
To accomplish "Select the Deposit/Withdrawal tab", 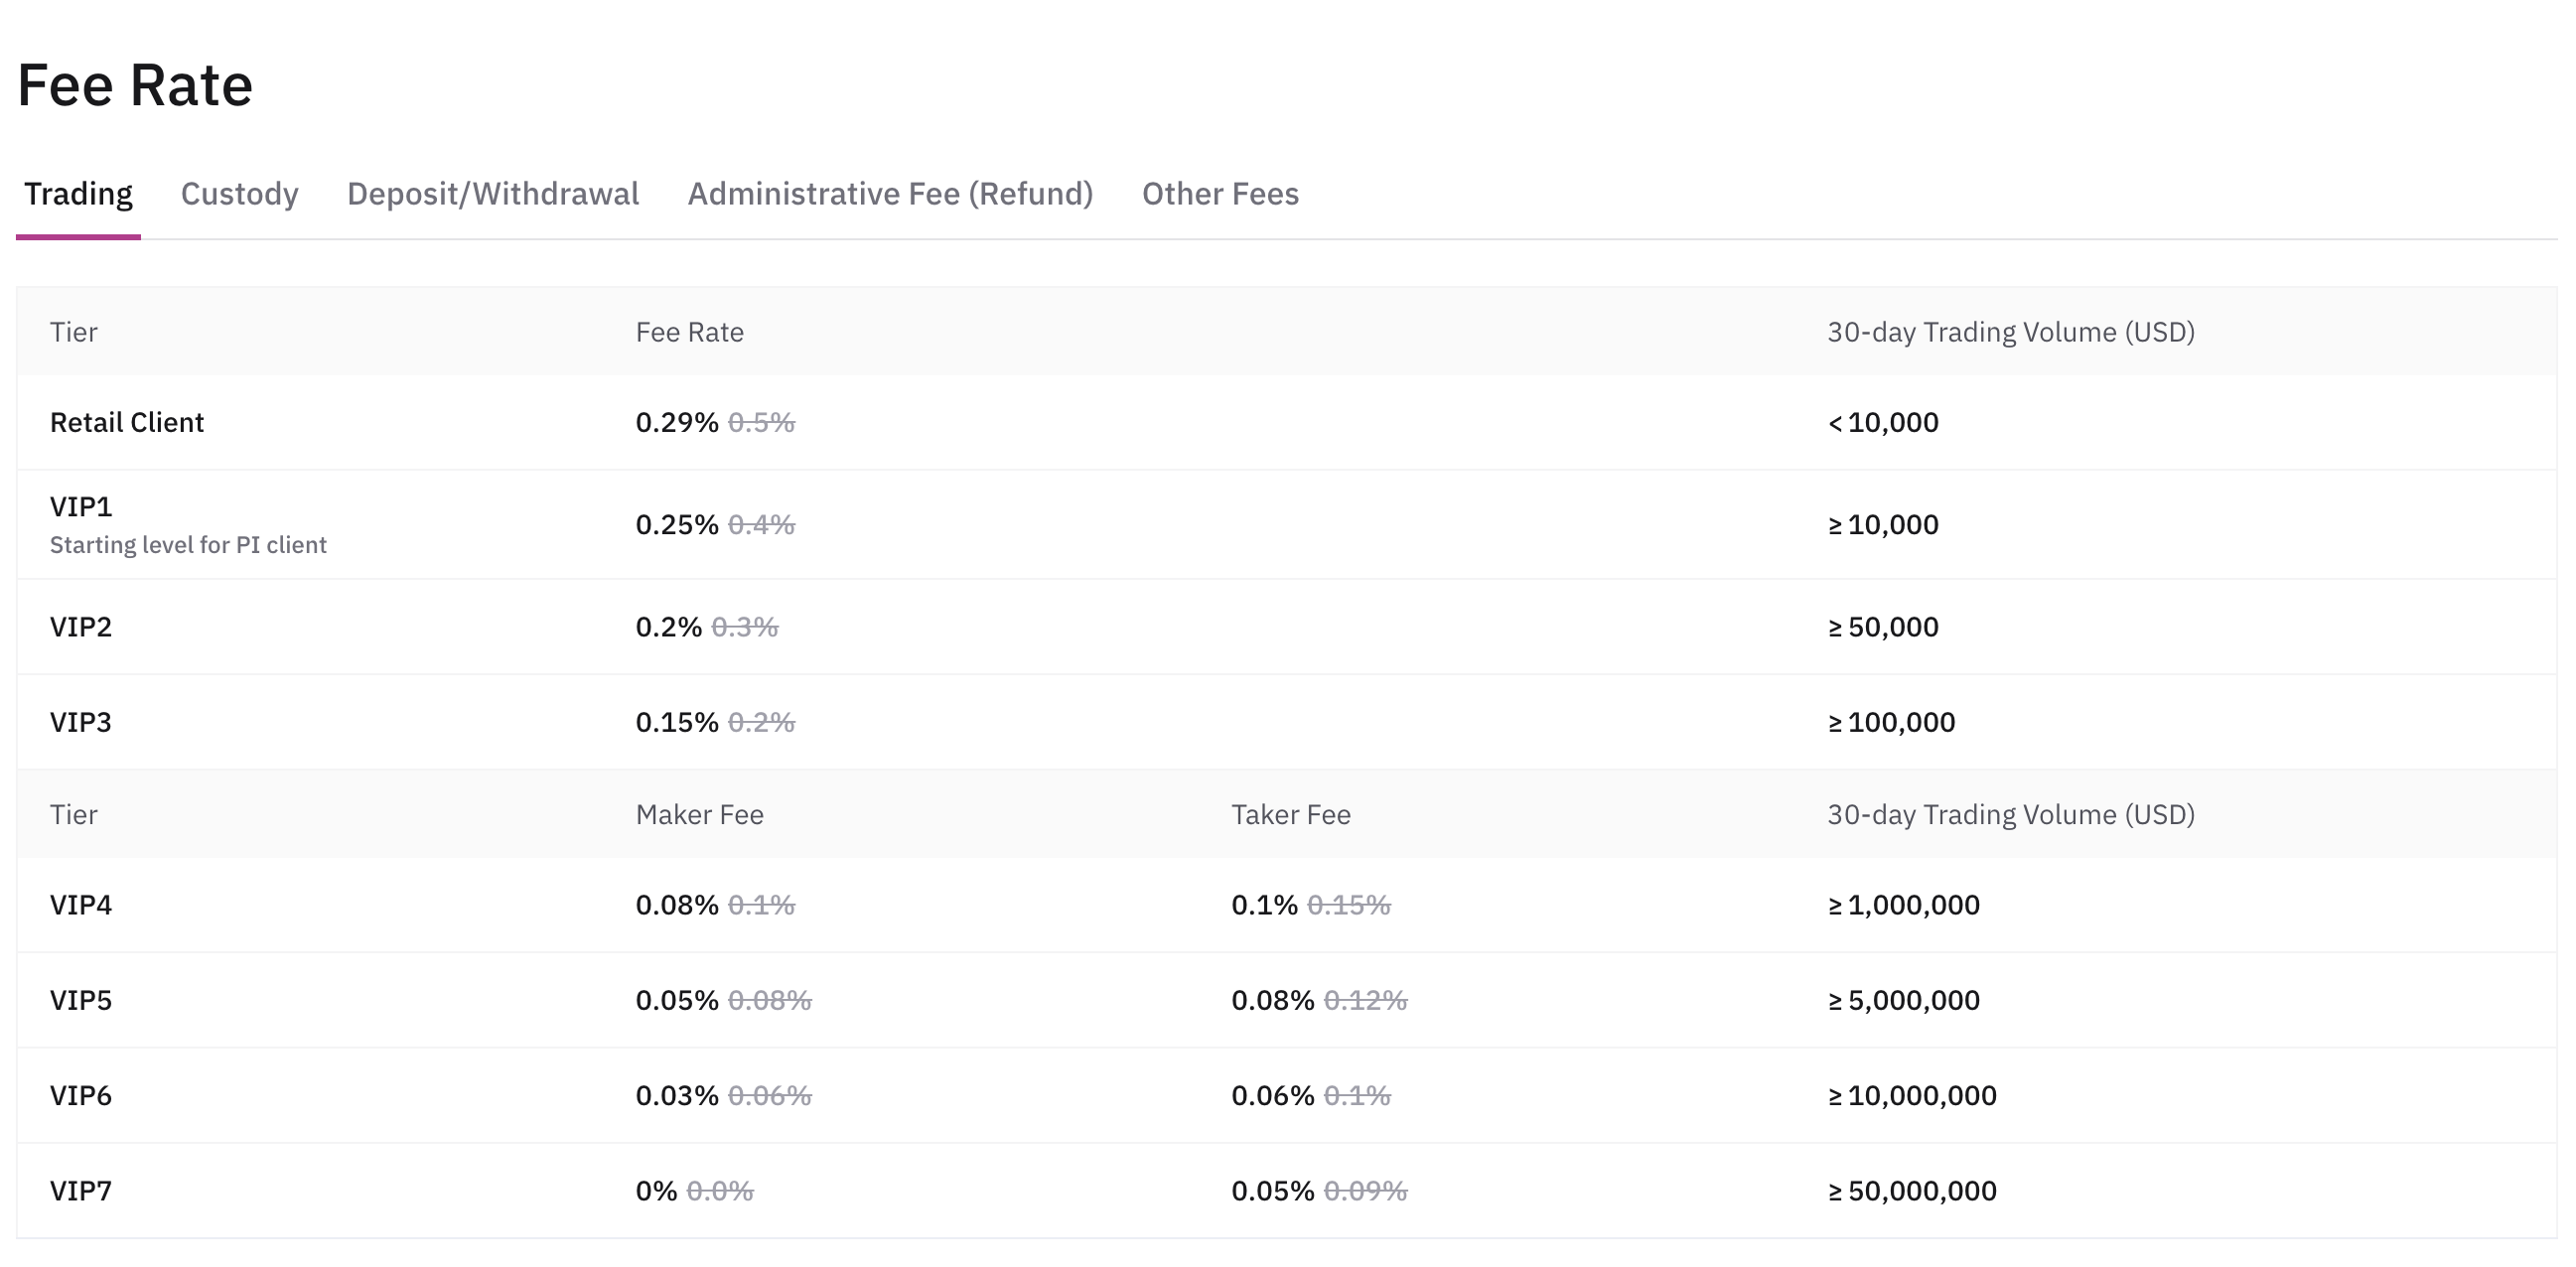I will coord(492,193).
